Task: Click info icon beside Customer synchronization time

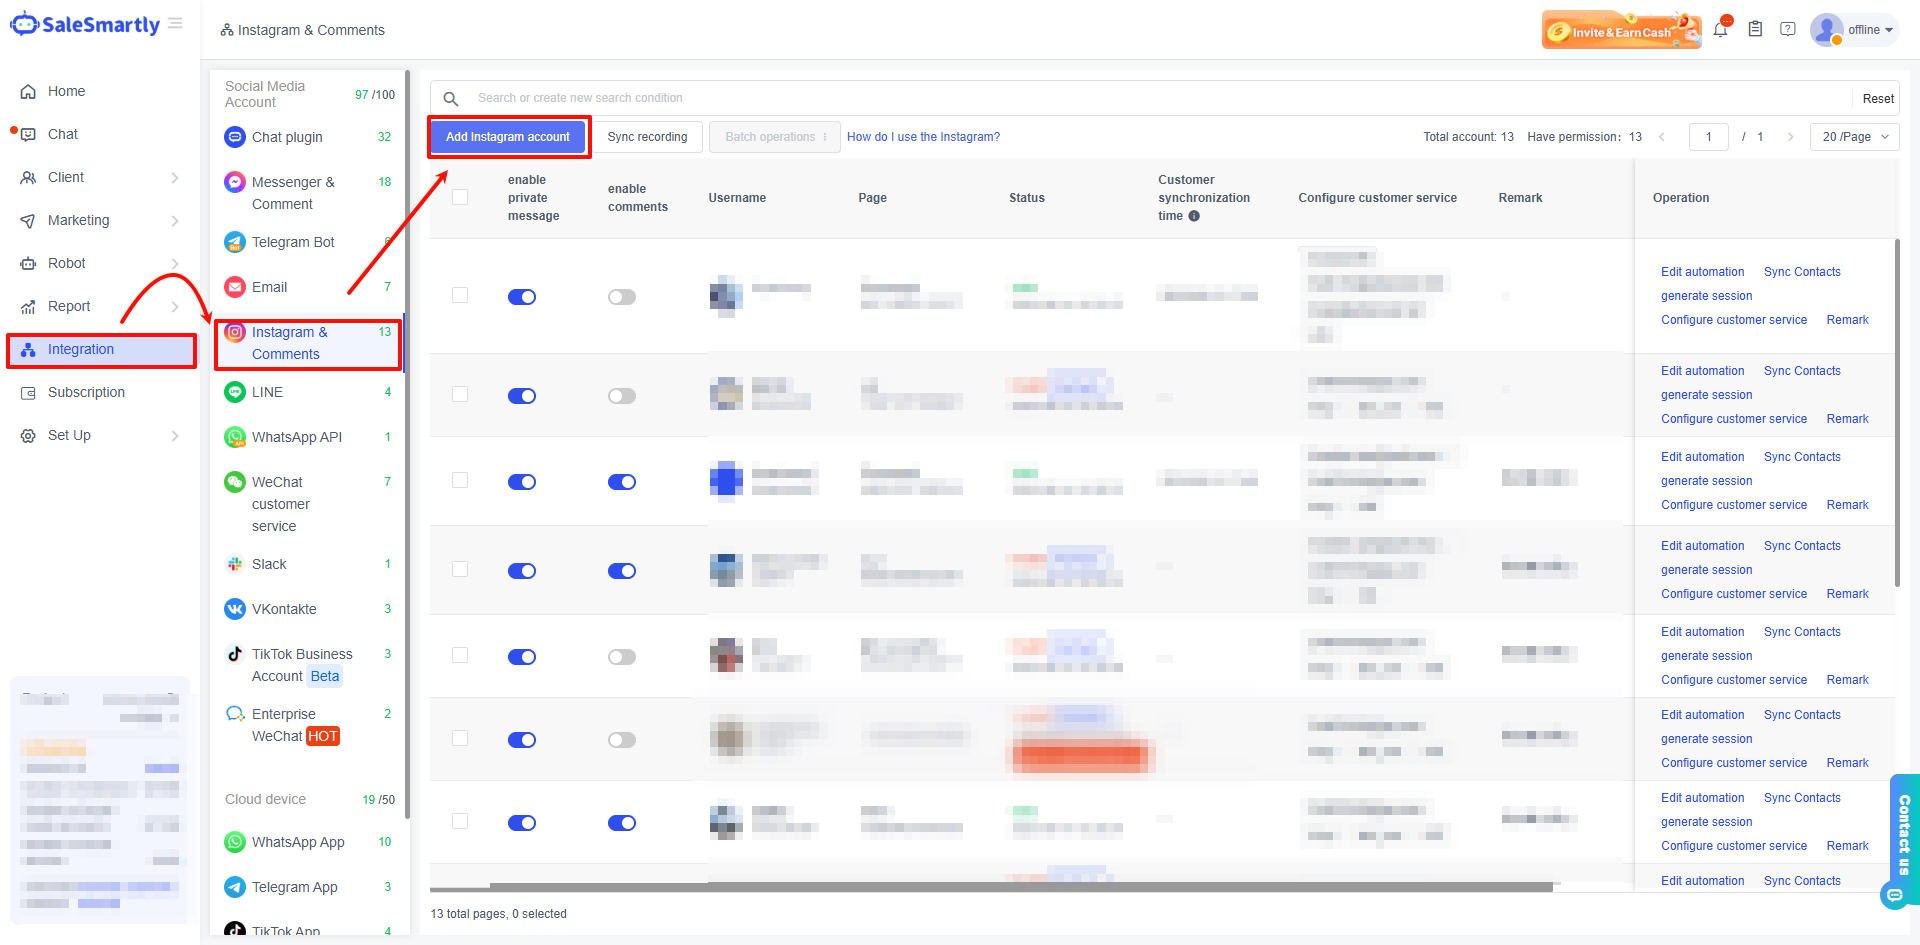Action: [x=1194, y=216]
